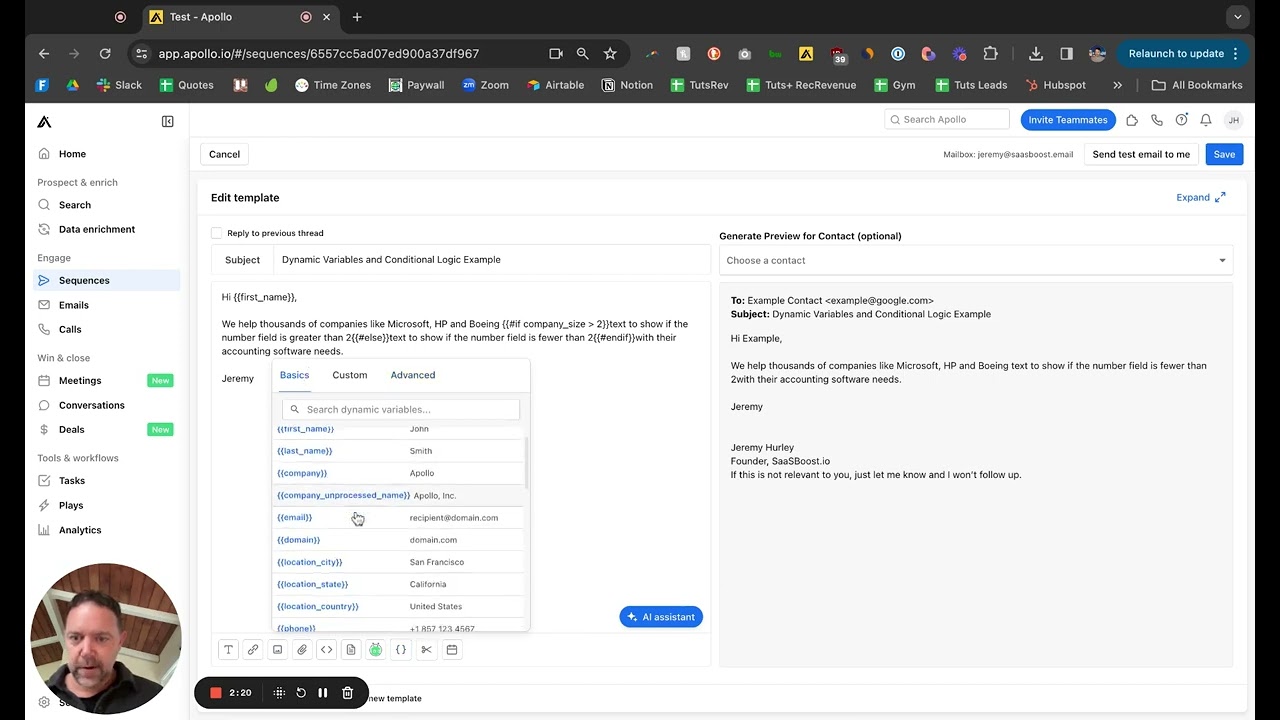Image resolution: width=1280 pixels, height=720 pixels.
Task: Click the puzzle-piece icon next to Invite Teammates
Action: tap(1132, 120)
